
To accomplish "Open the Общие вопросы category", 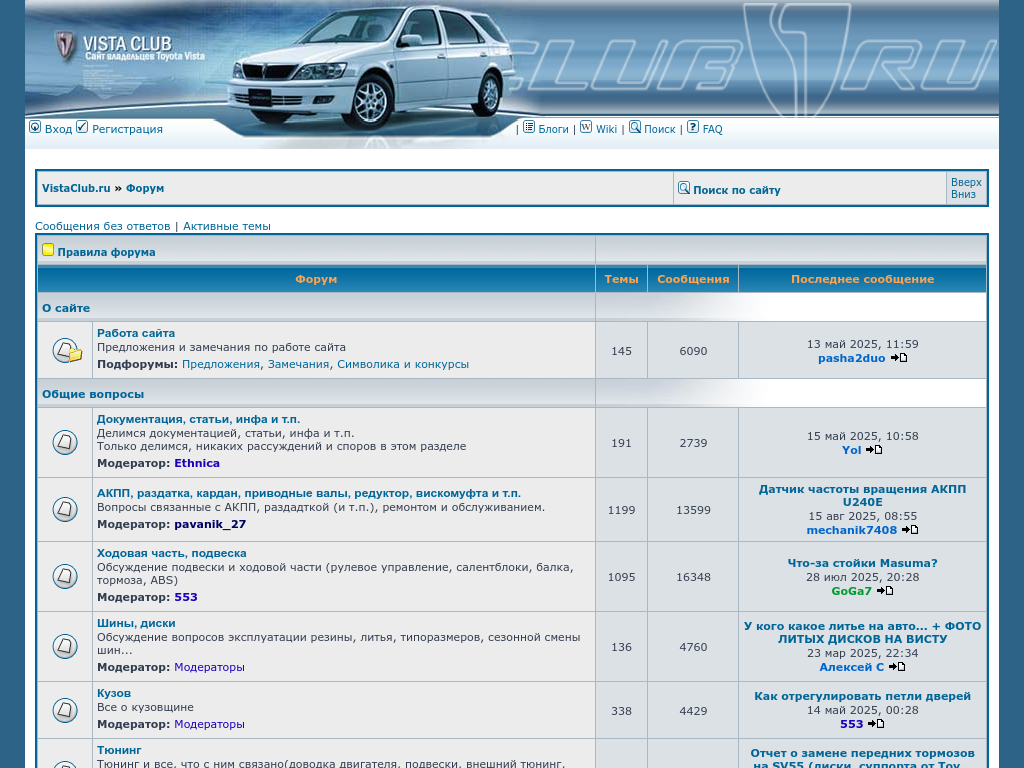I will pos(93,394).
